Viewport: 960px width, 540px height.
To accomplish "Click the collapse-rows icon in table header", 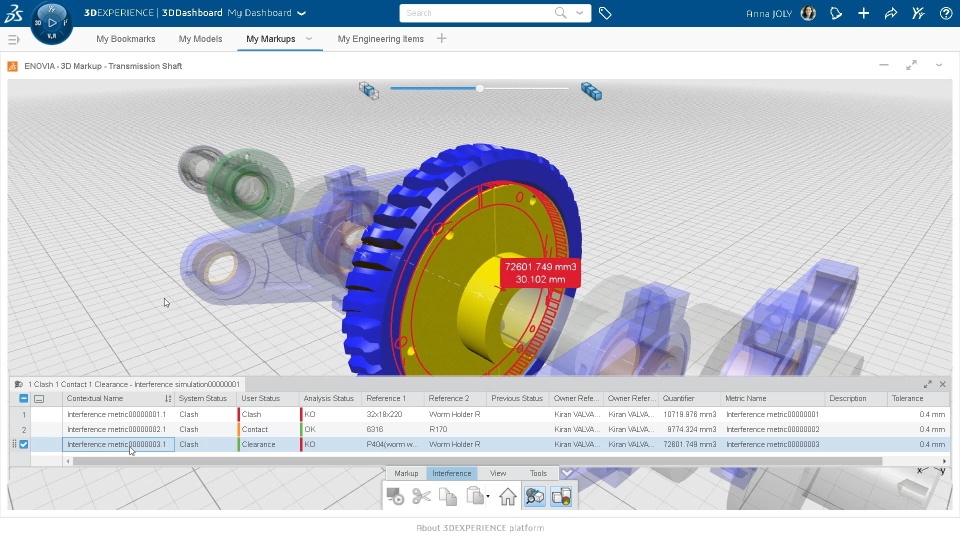I will point(39,399).
